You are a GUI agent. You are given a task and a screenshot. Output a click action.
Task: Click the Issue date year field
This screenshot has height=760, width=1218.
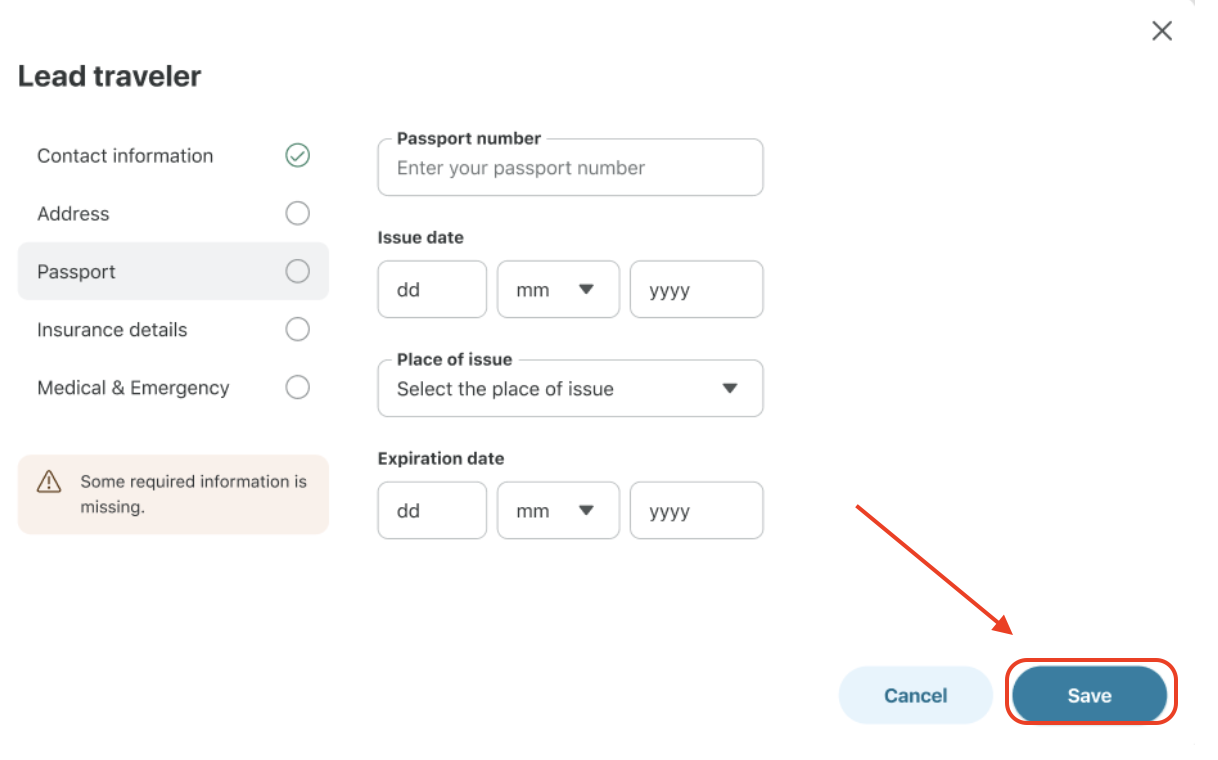[x=696, y=290]
